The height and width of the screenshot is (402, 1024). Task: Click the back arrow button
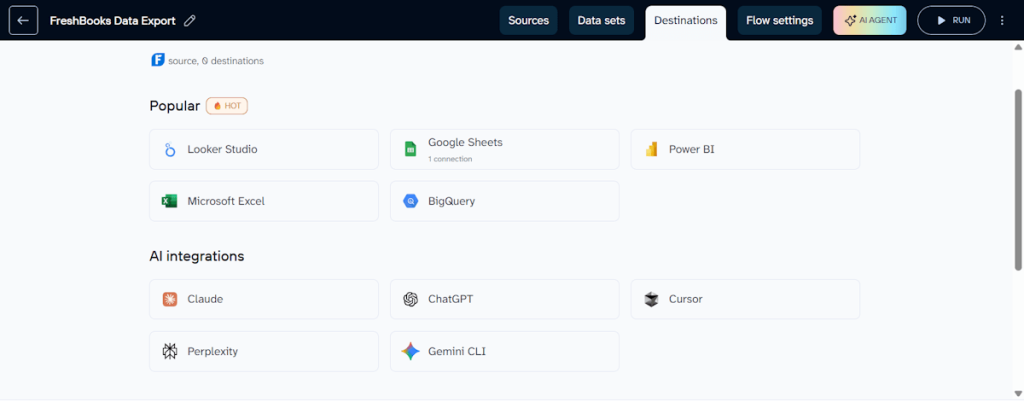pyautogui.click(x=24, y=20)
